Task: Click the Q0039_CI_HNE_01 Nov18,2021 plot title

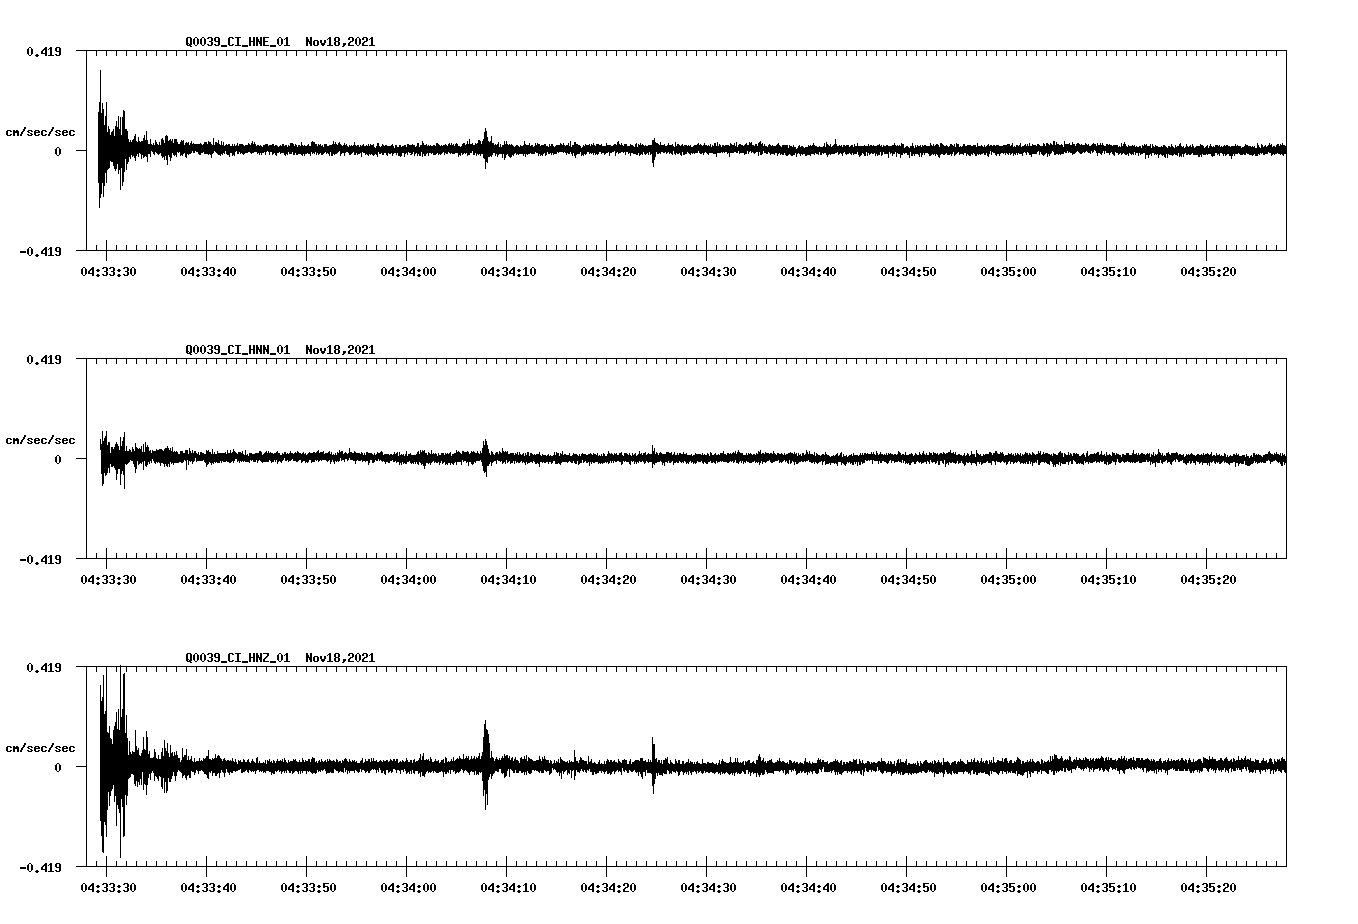Action: (280, 42)
